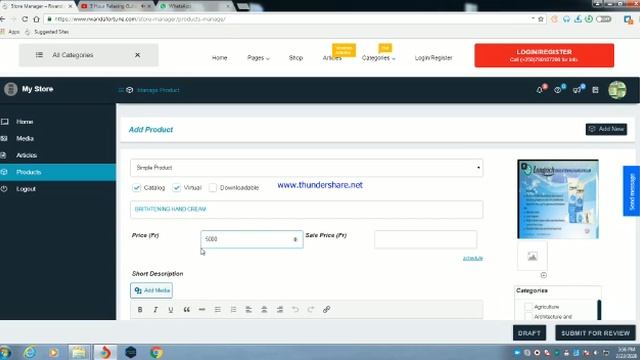Go to browser home page
Screen dimensions: 640x360
(36, 19)
